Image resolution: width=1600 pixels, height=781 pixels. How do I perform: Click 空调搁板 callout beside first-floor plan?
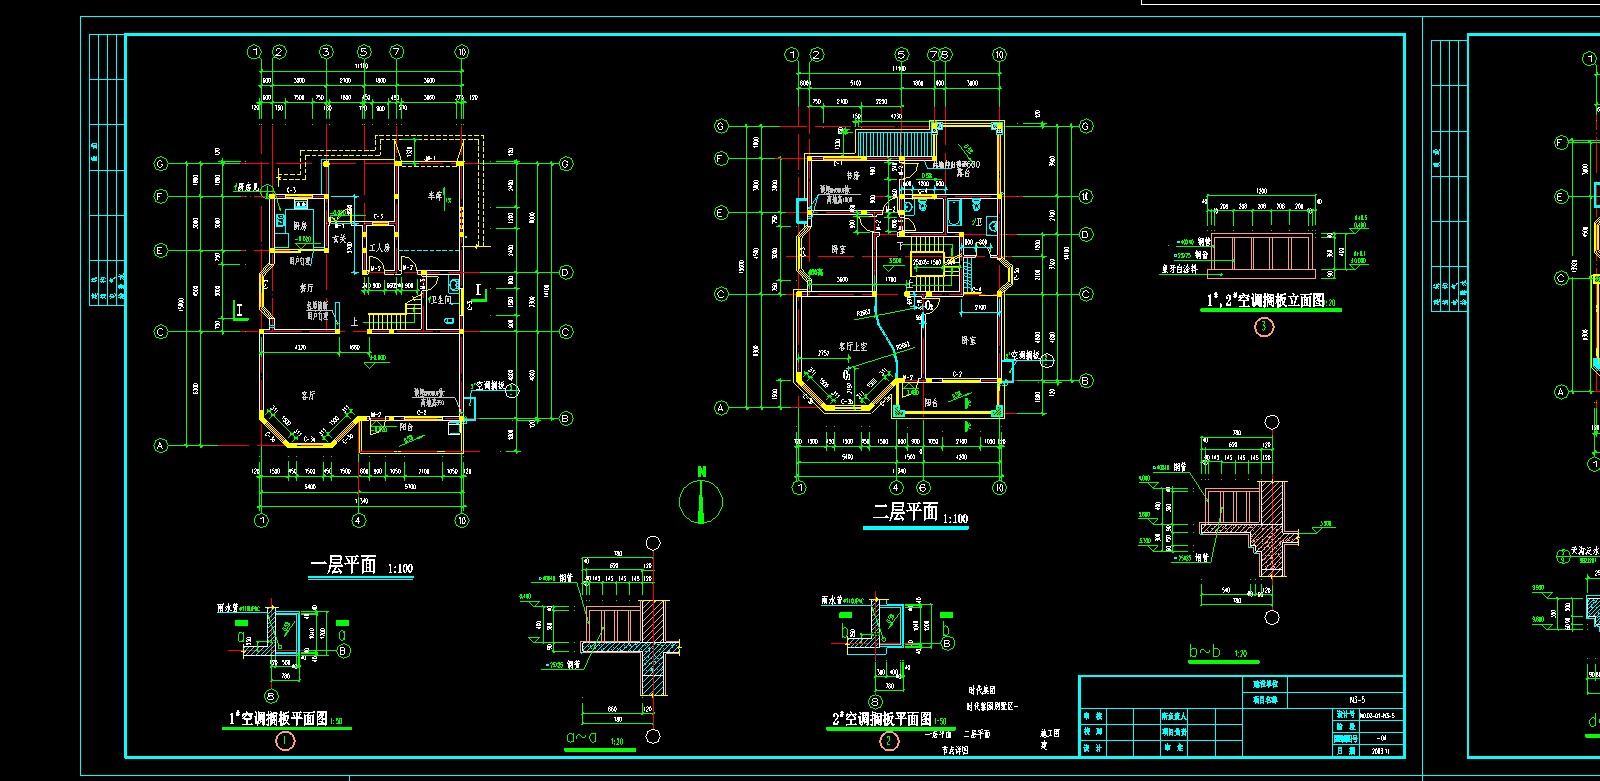coord(492,384)
